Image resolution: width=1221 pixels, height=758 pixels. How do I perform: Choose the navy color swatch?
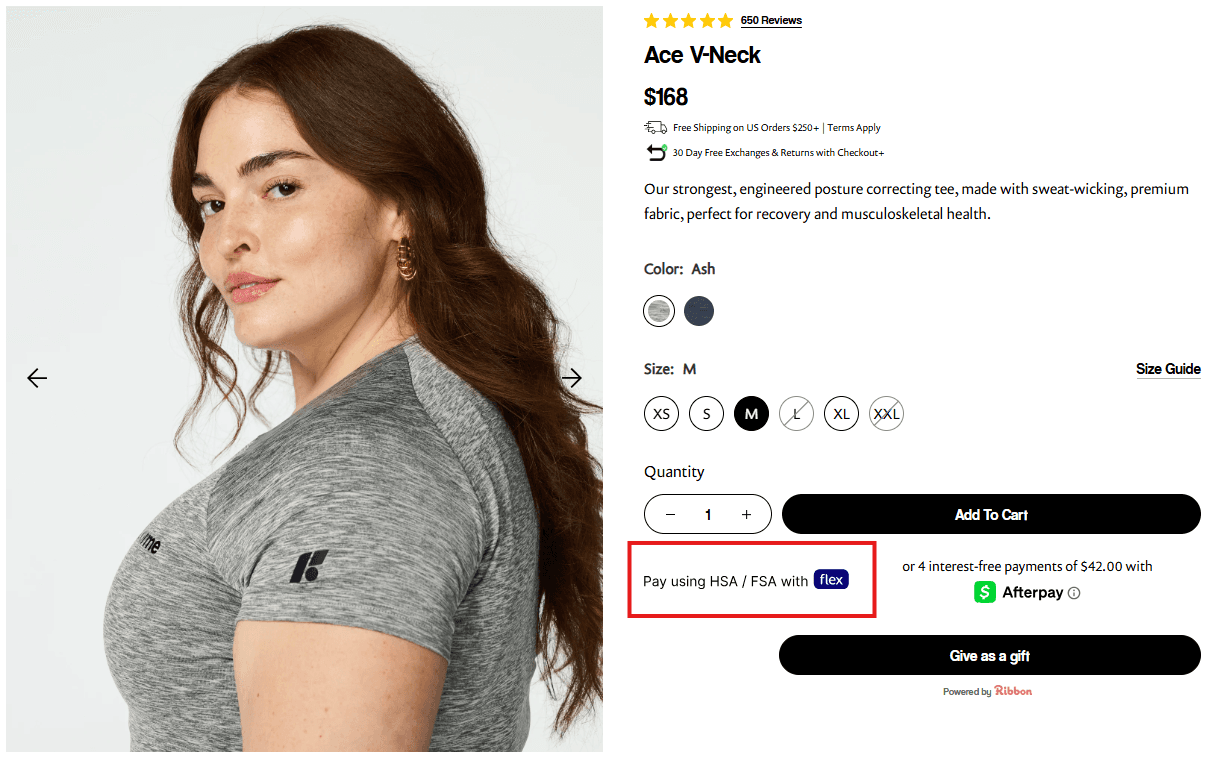click(699, 311)
